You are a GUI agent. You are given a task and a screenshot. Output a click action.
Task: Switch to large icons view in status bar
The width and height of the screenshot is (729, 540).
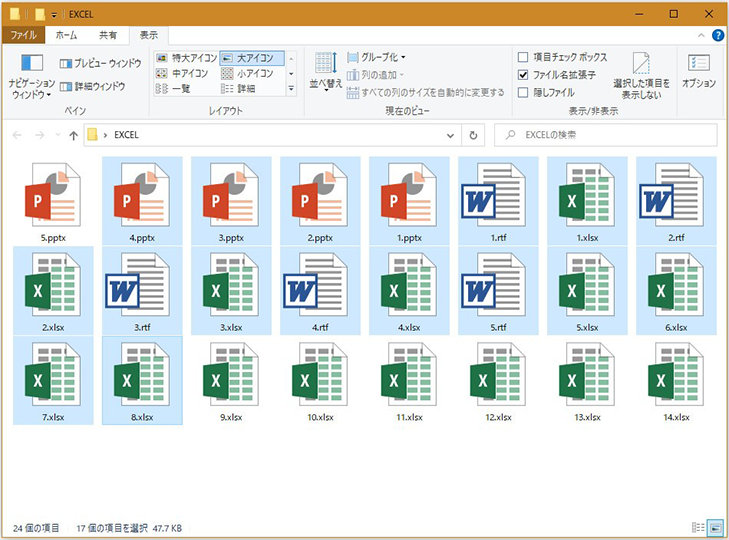pyautogui.click(x=715, y=527)
